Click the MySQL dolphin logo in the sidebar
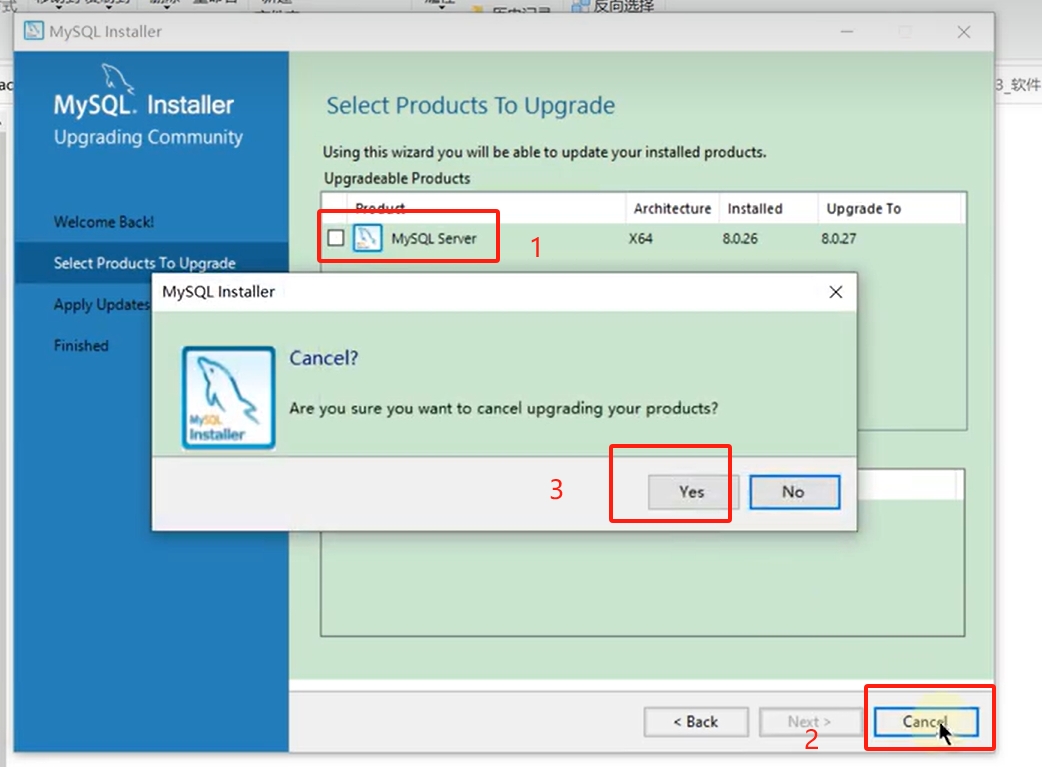The height and width of the screenshot is (767, 1042). (118, 78)
